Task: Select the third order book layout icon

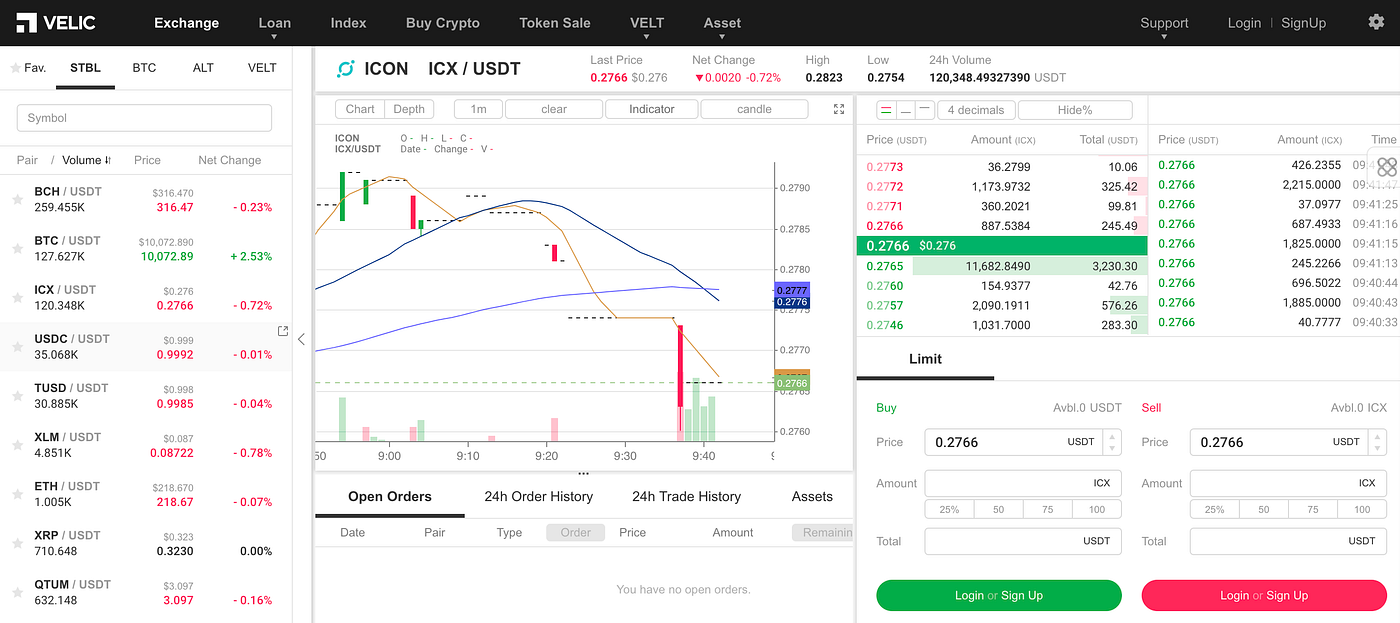Action: click(925, 110)
